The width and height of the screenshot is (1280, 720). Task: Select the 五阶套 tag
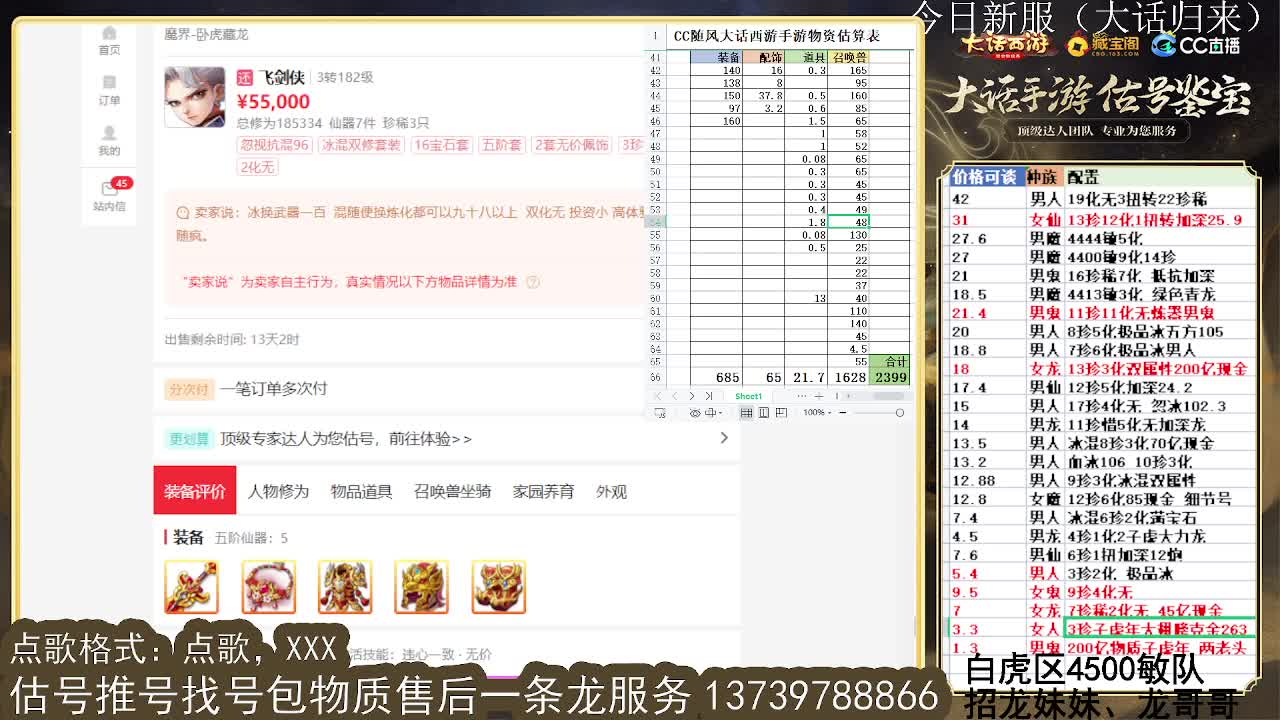point(502,145)
